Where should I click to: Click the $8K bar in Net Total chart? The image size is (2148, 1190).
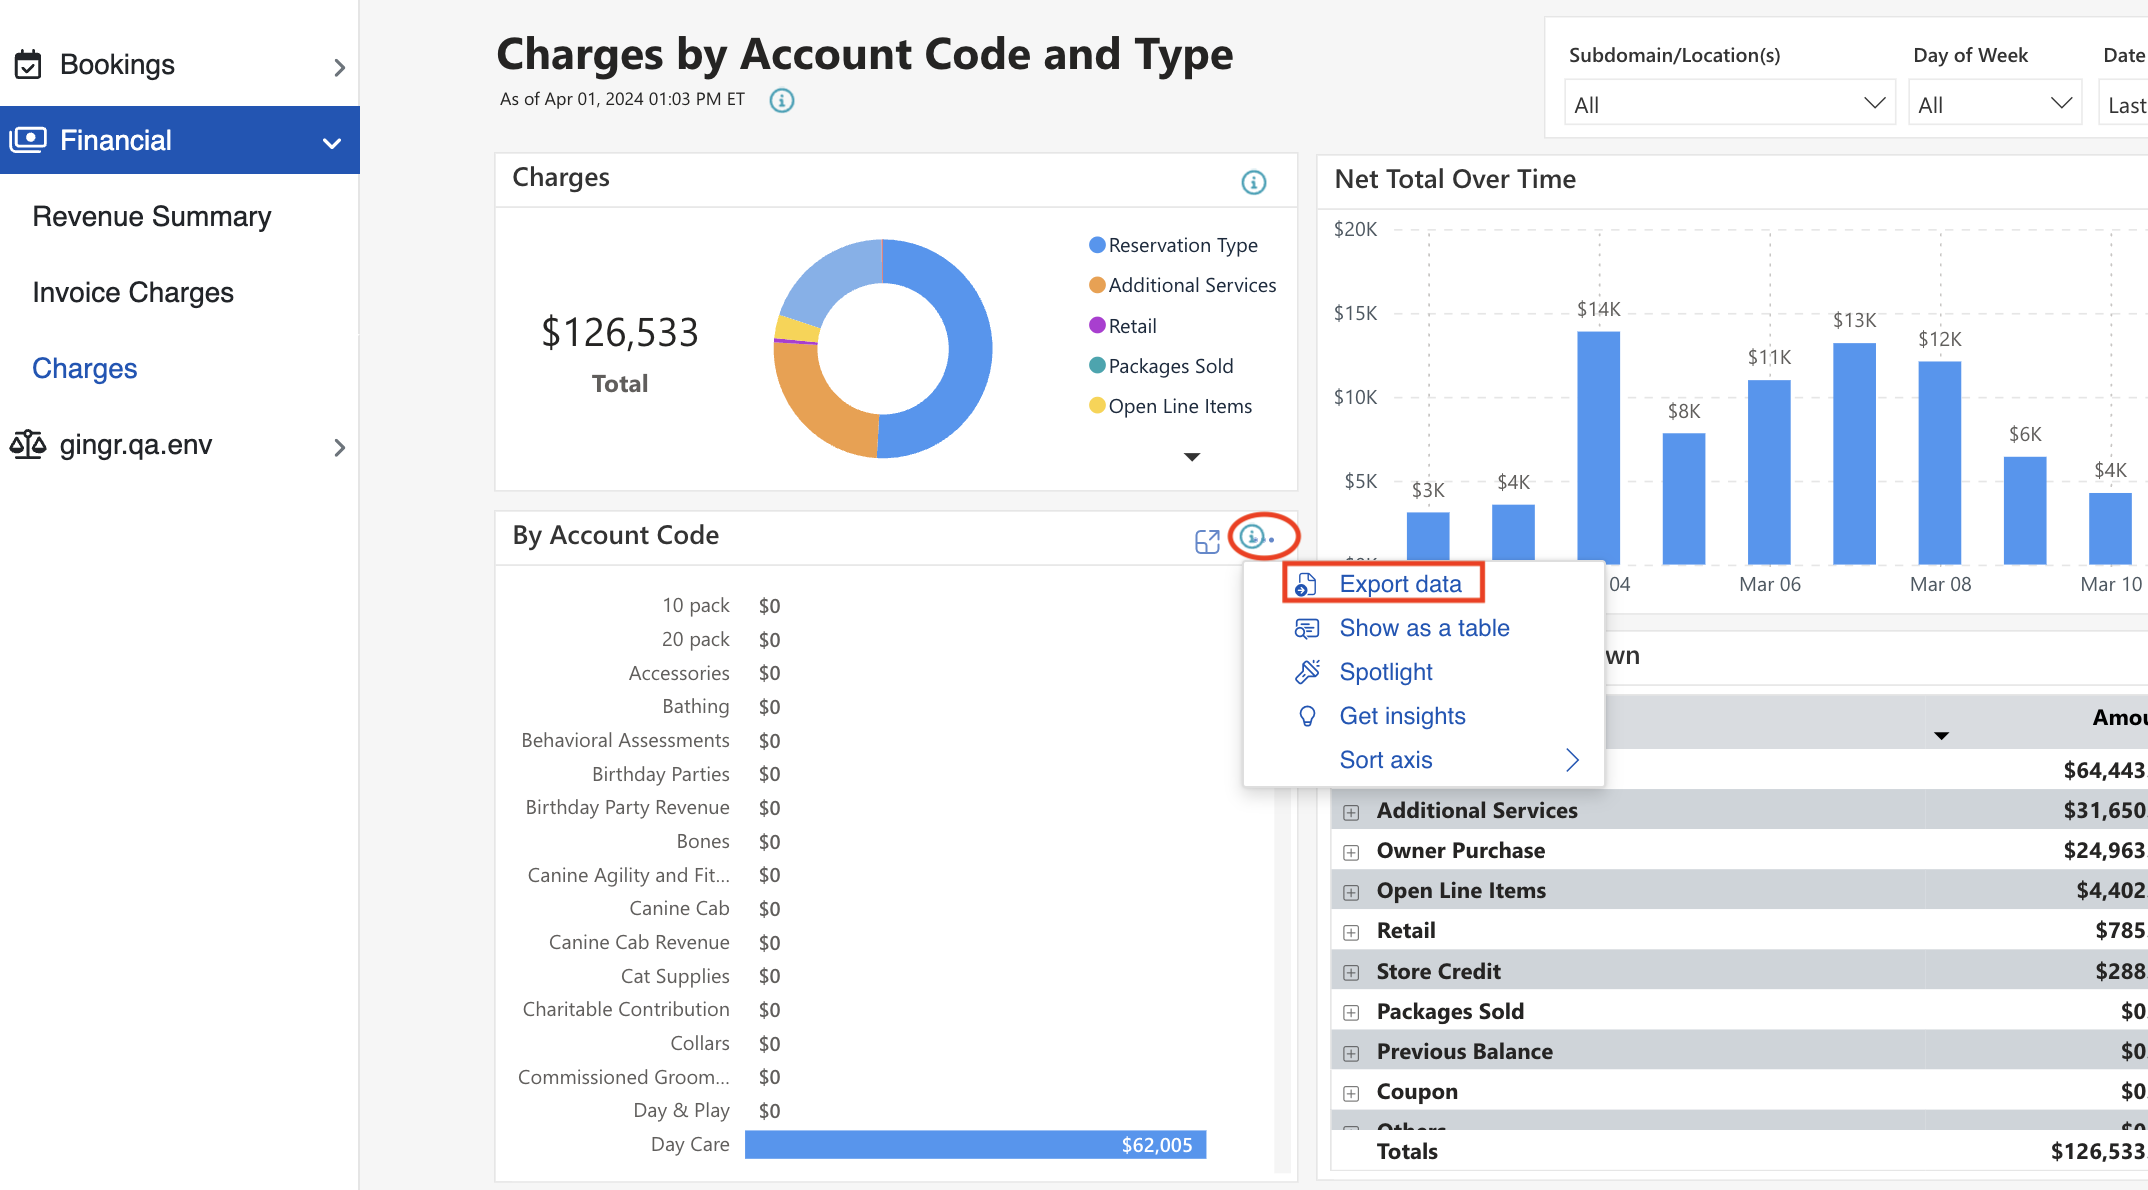(1684, 498)
